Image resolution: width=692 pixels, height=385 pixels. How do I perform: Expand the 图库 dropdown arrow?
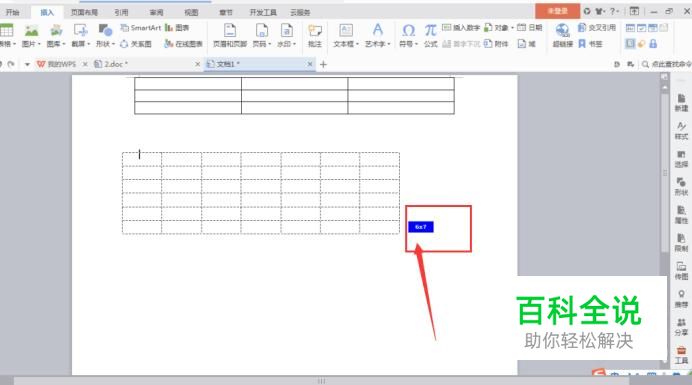click(64, 44)
